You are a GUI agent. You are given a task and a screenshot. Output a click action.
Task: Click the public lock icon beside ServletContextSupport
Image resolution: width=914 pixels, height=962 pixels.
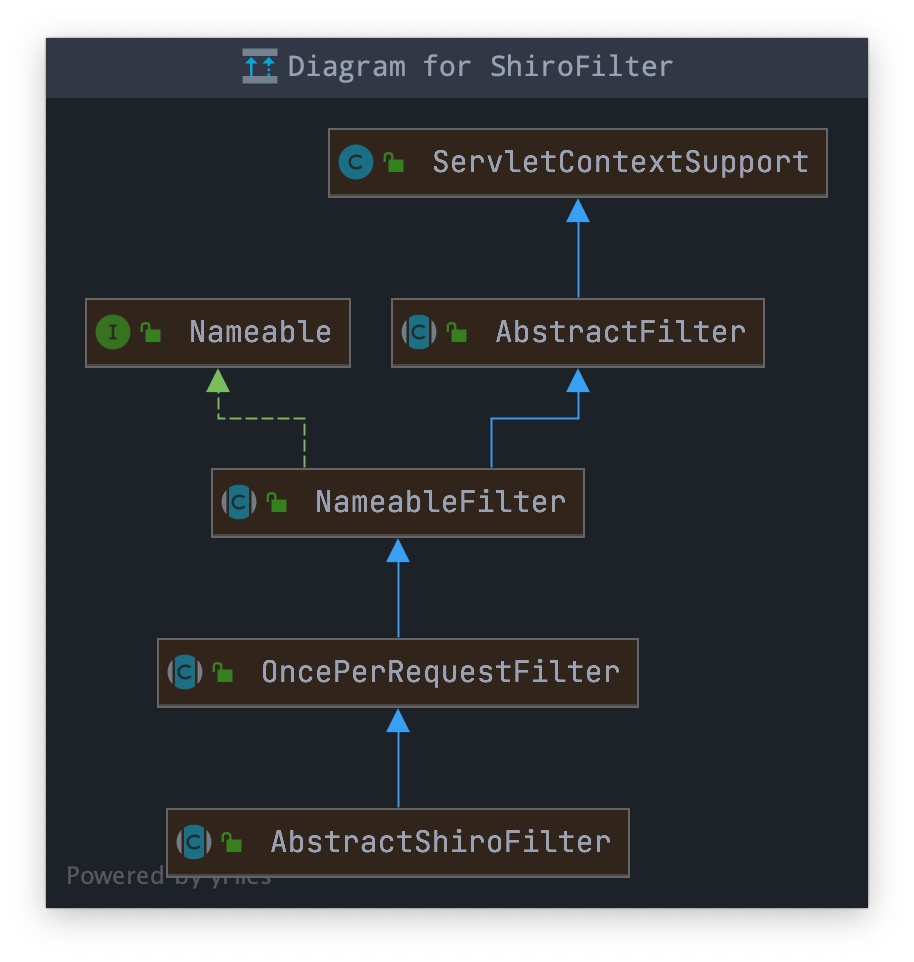pyautogui.click(x=394, y=163)
